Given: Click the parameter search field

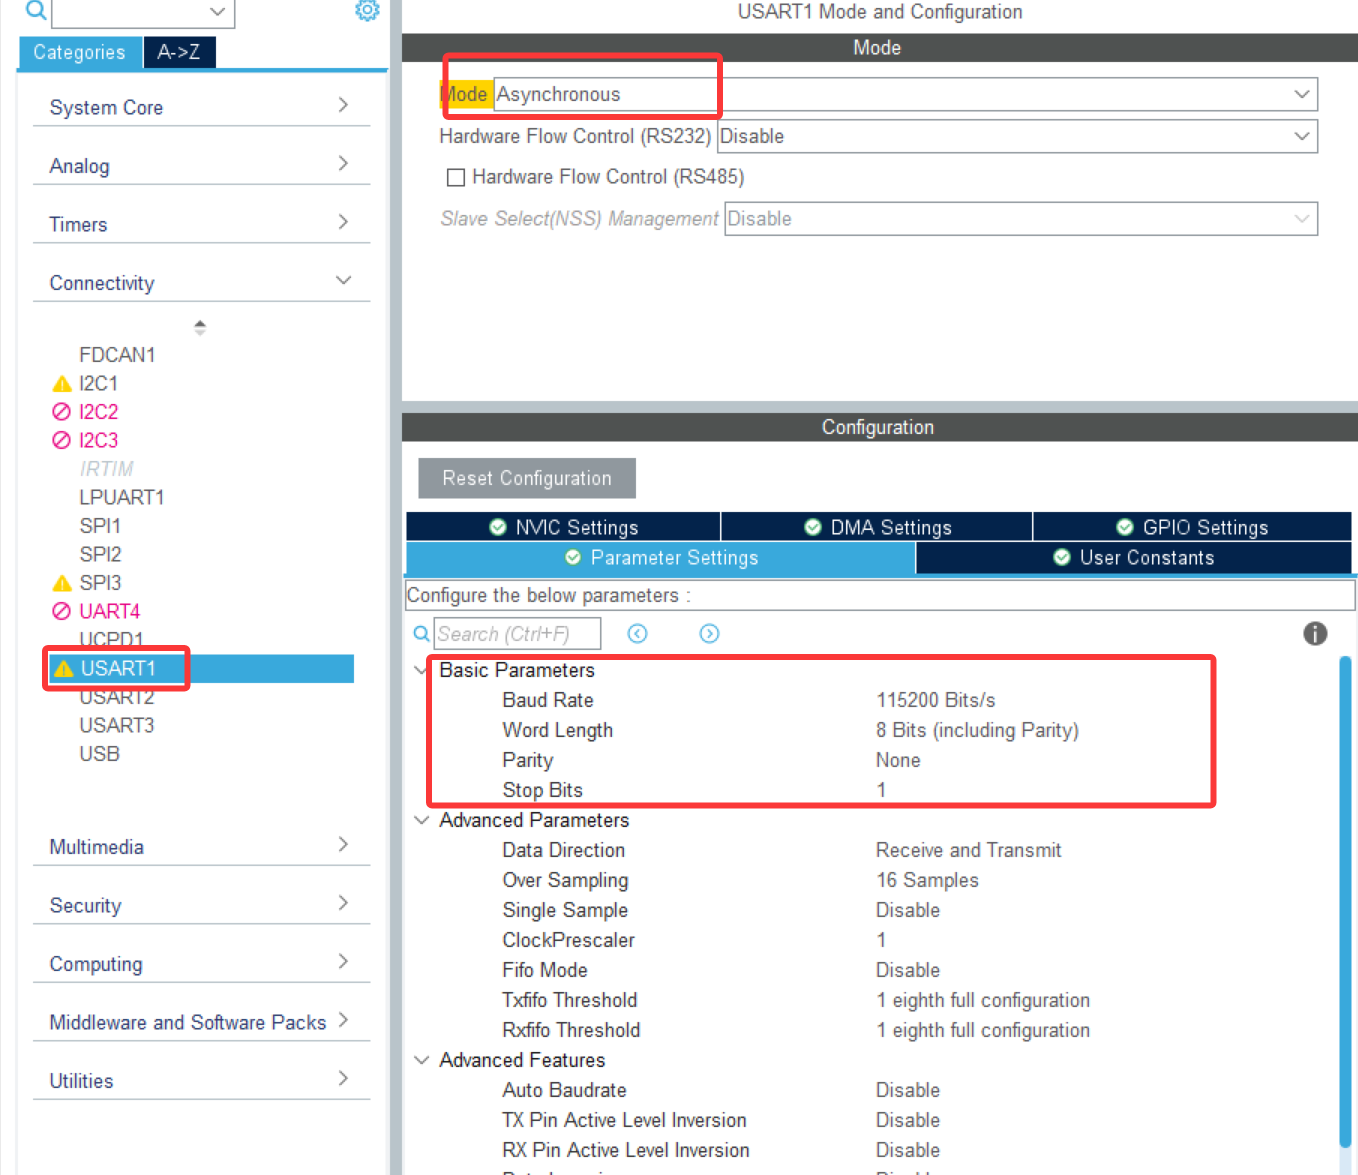Looking at the screenshot, I should point(517,634).
